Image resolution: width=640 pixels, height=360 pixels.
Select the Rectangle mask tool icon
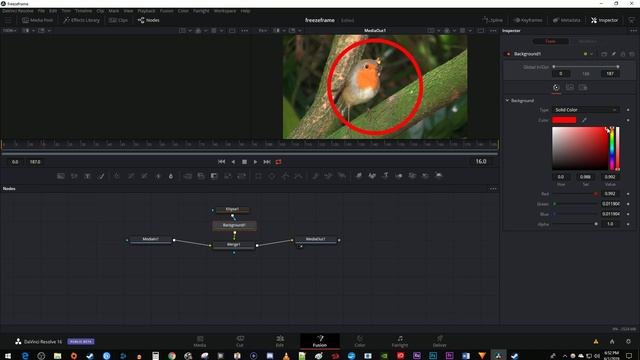(258, 176)
